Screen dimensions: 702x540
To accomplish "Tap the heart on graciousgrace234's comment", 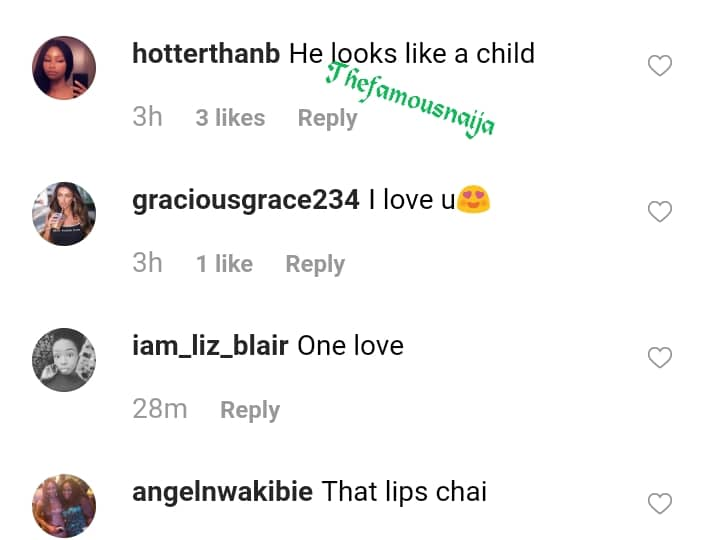I will (x=660, y=212).
